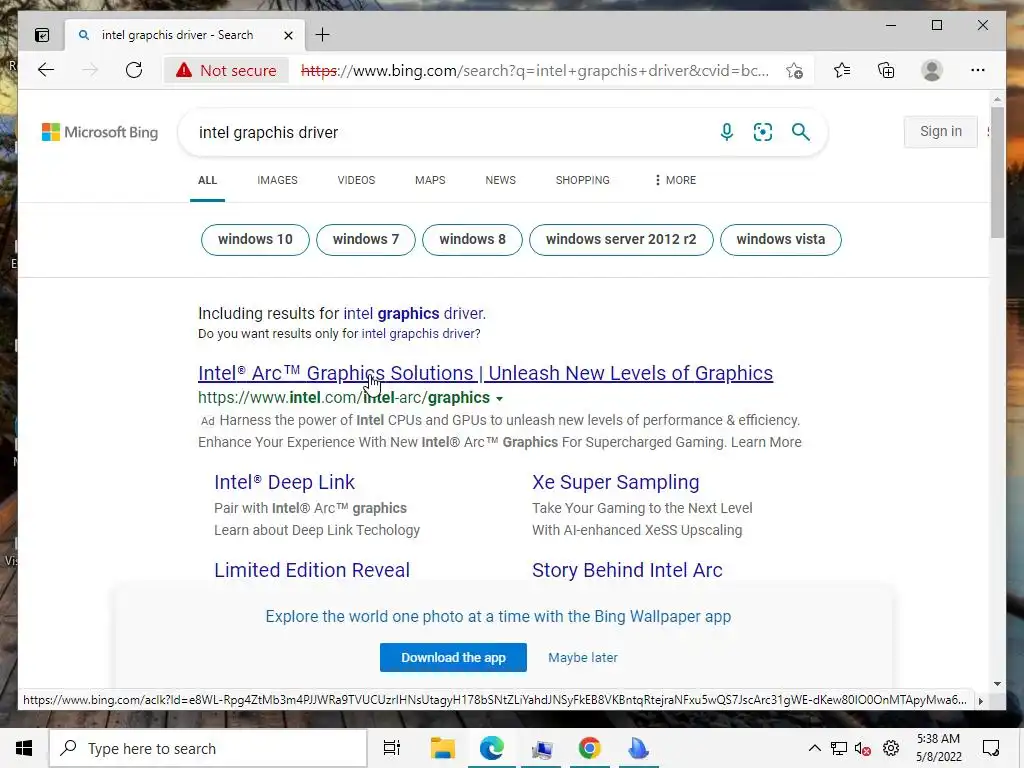Open the Collections panel

click(886, 70)
